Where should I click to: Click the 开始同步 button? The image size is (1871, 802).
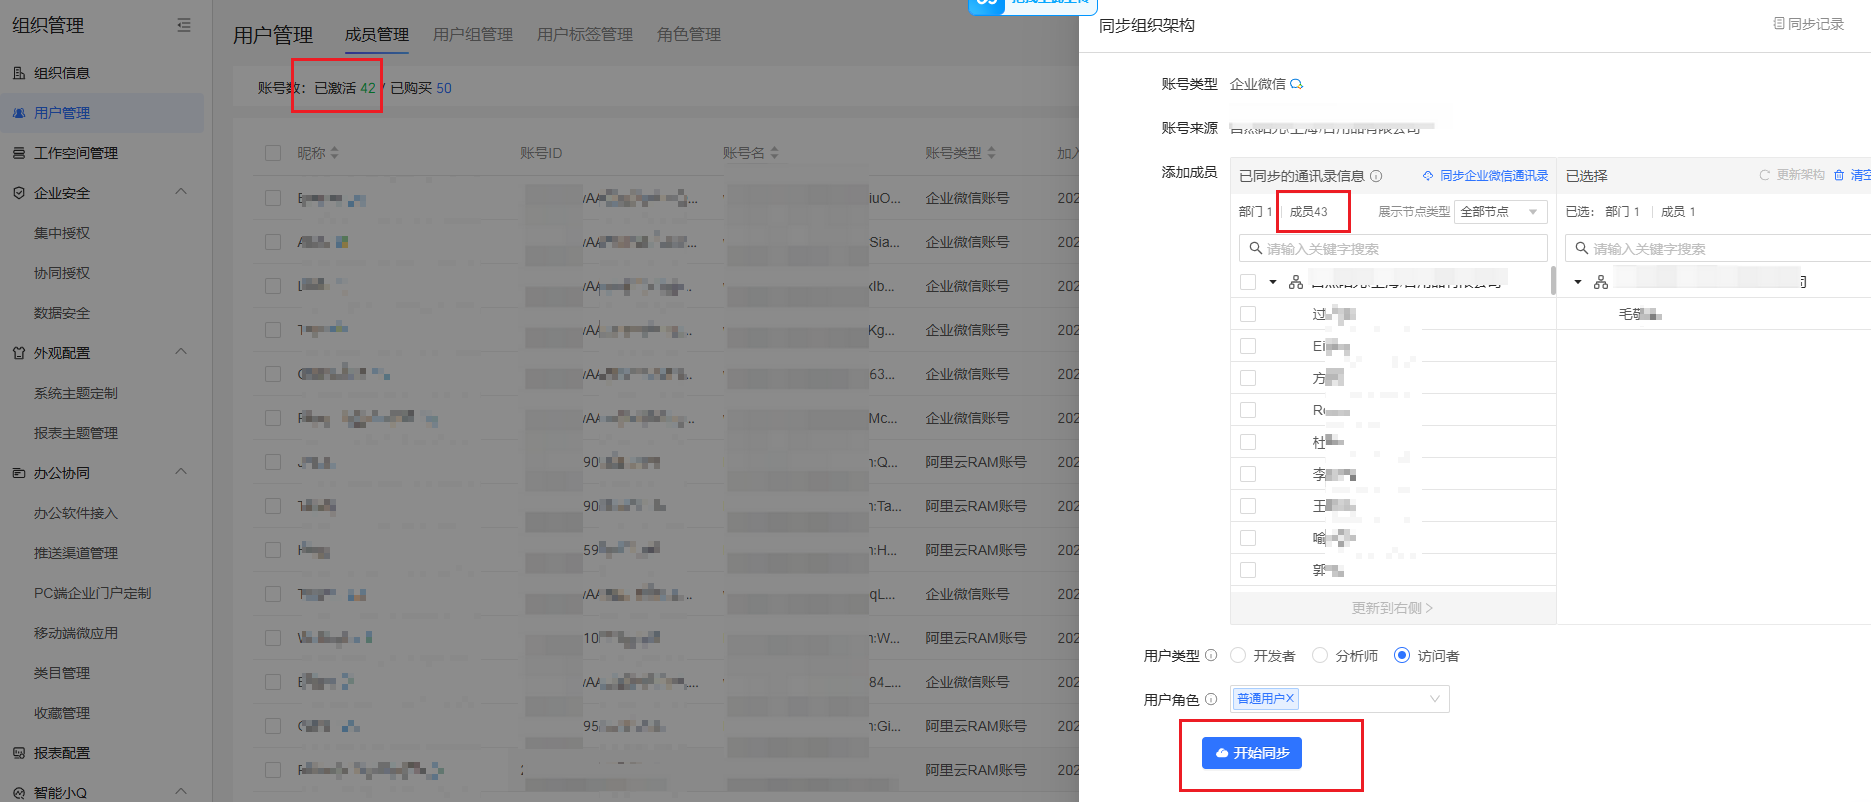pyautogui.click(x=1252, y=753)
